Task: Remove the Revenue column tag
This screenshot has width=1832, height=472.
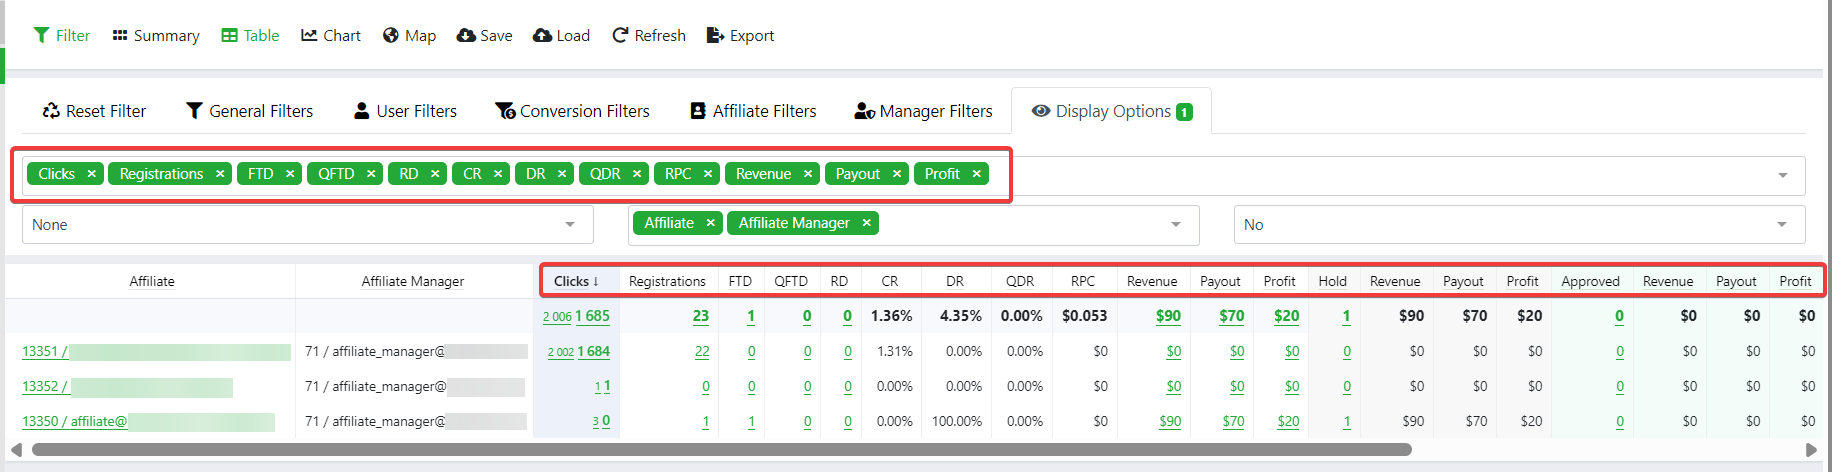Action: click(x=807, y=174)
